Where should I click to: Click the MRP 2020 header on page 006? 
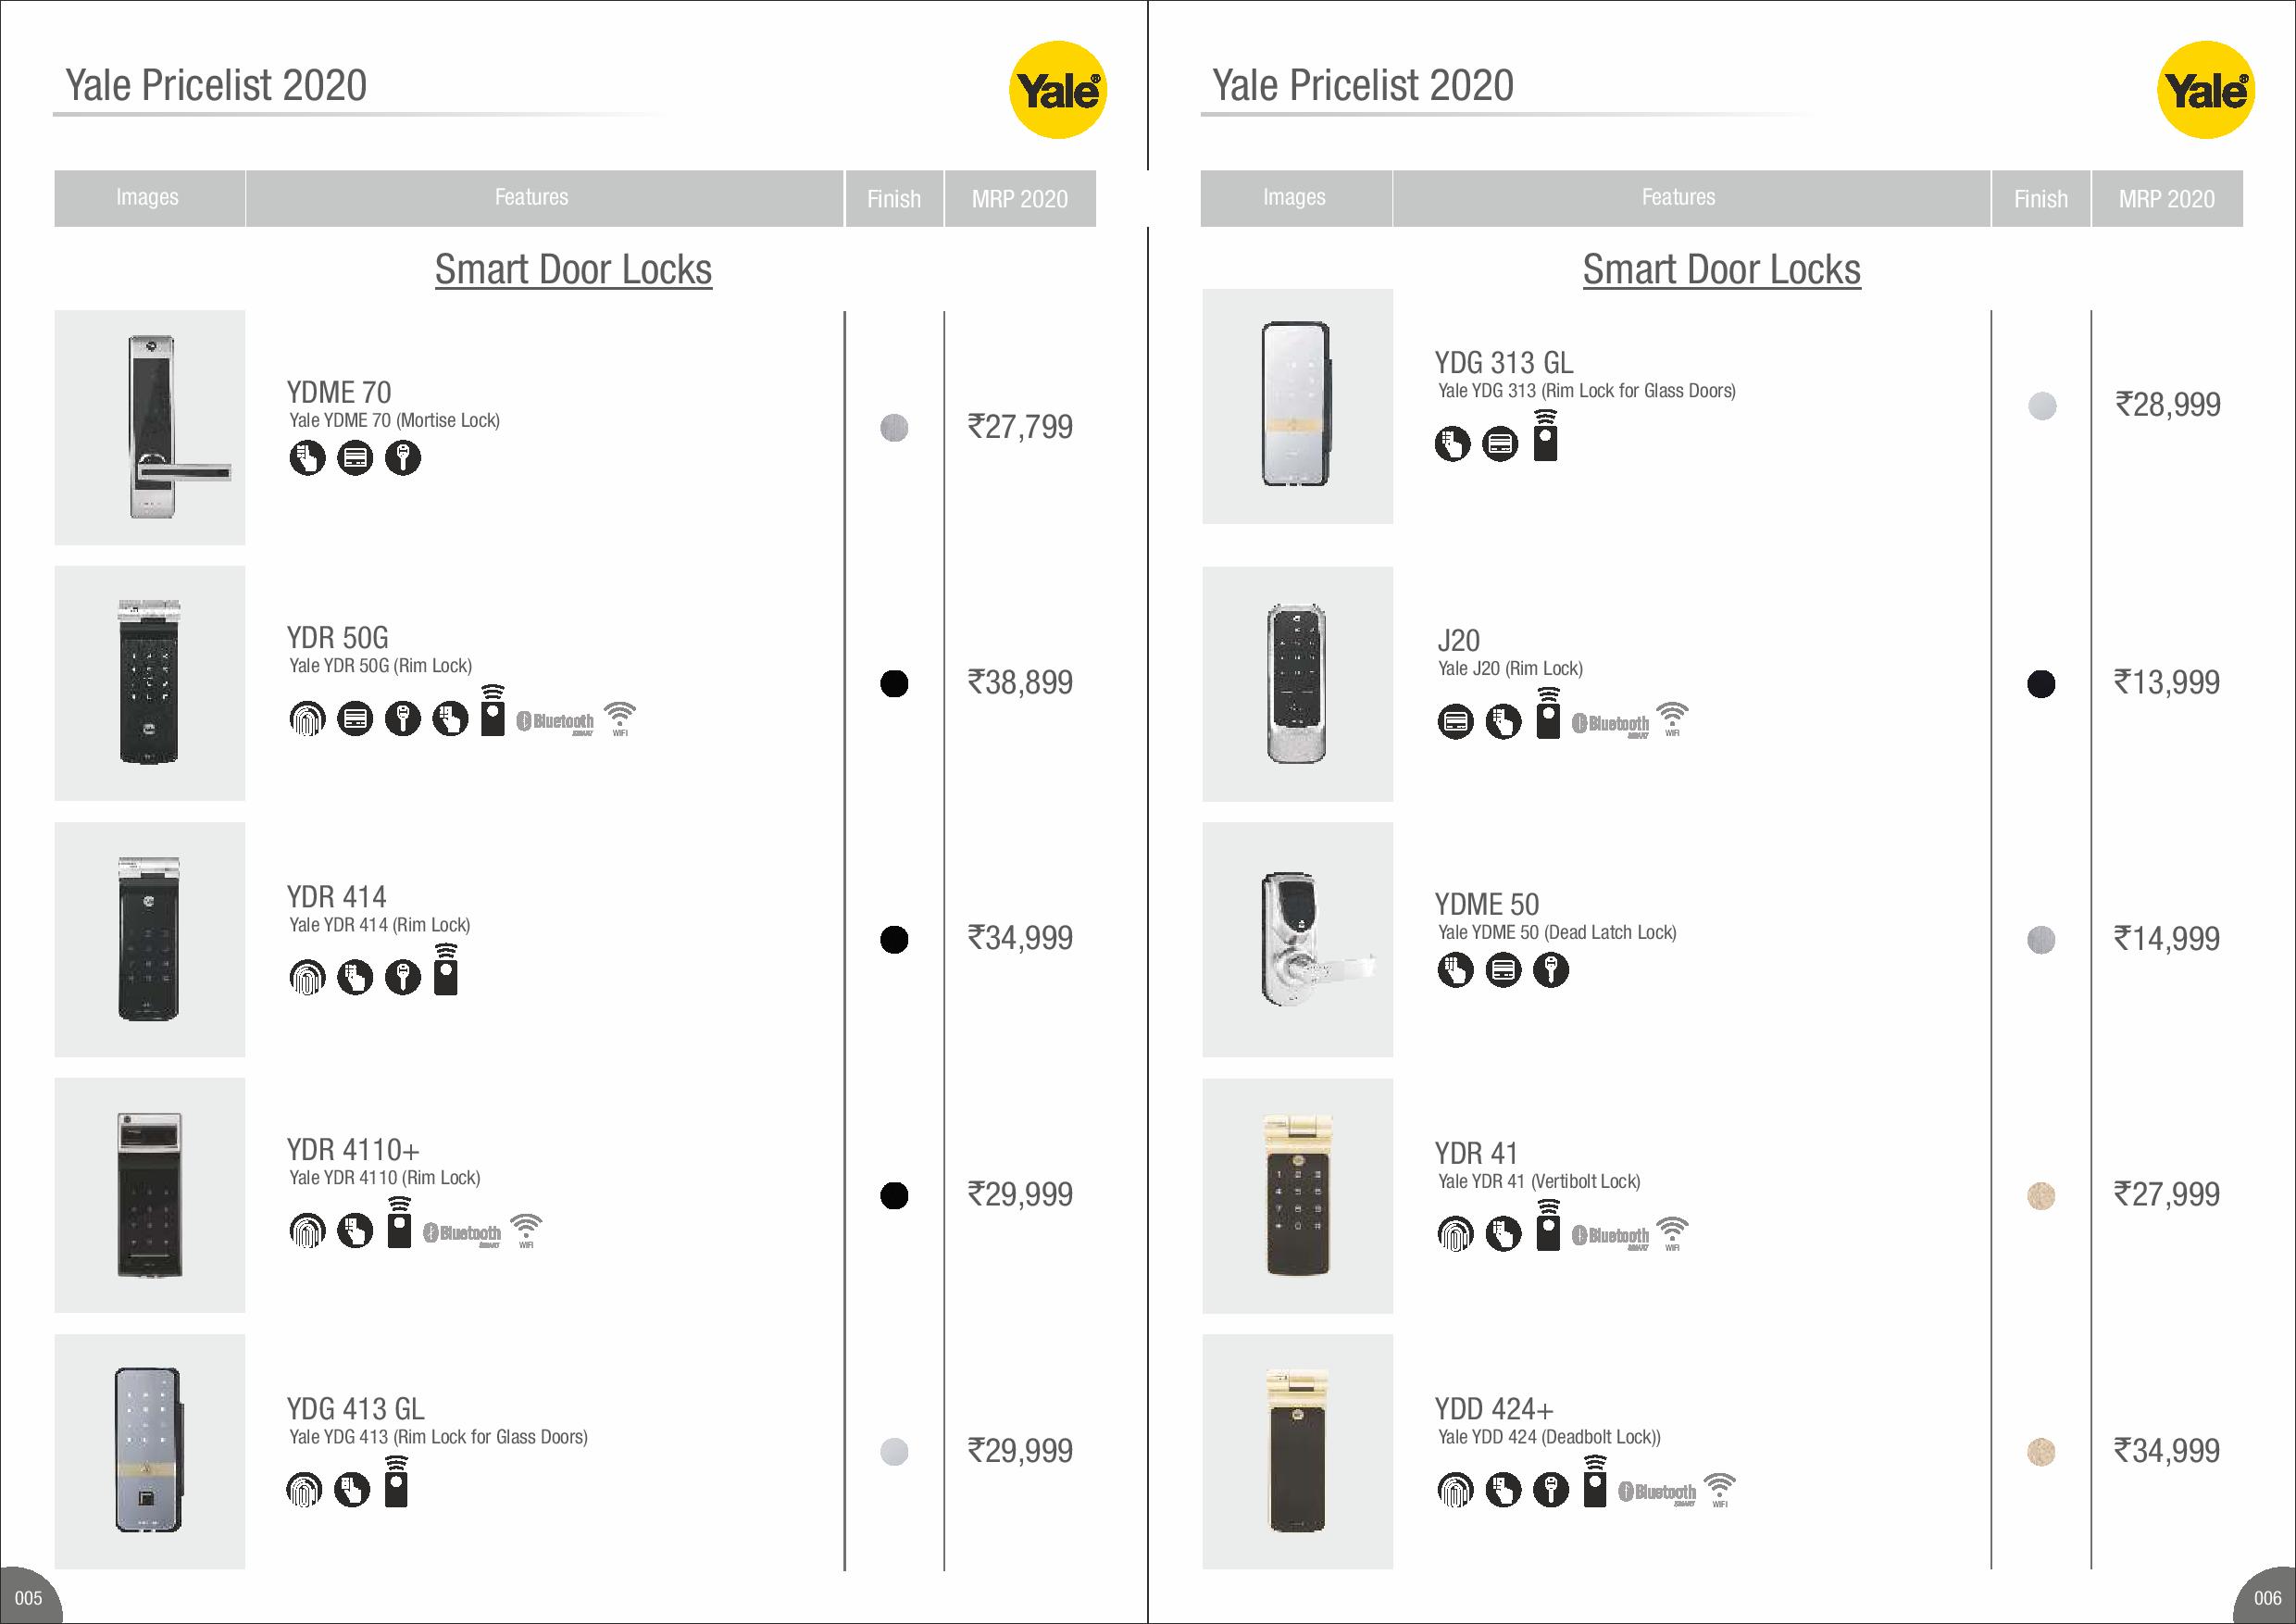point(2166,199)
